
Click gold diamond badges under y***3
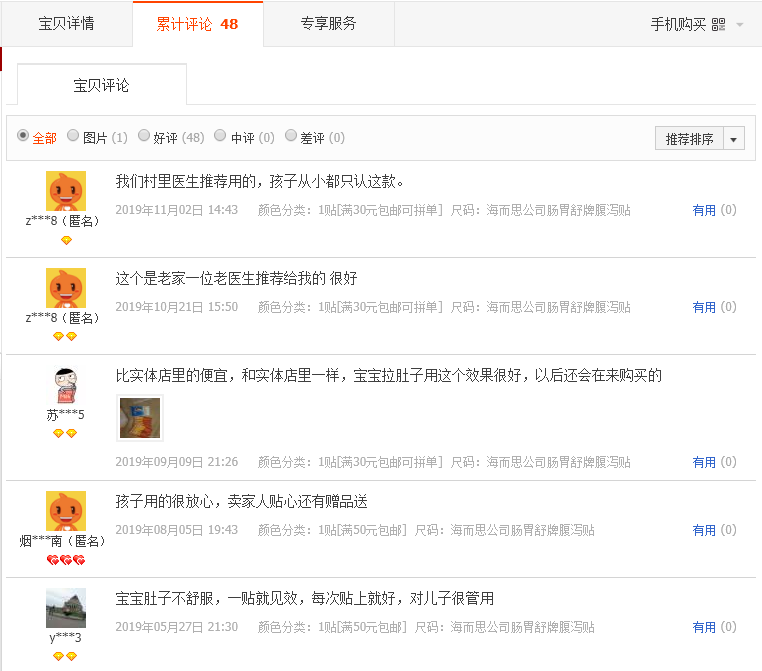(66, 656)
